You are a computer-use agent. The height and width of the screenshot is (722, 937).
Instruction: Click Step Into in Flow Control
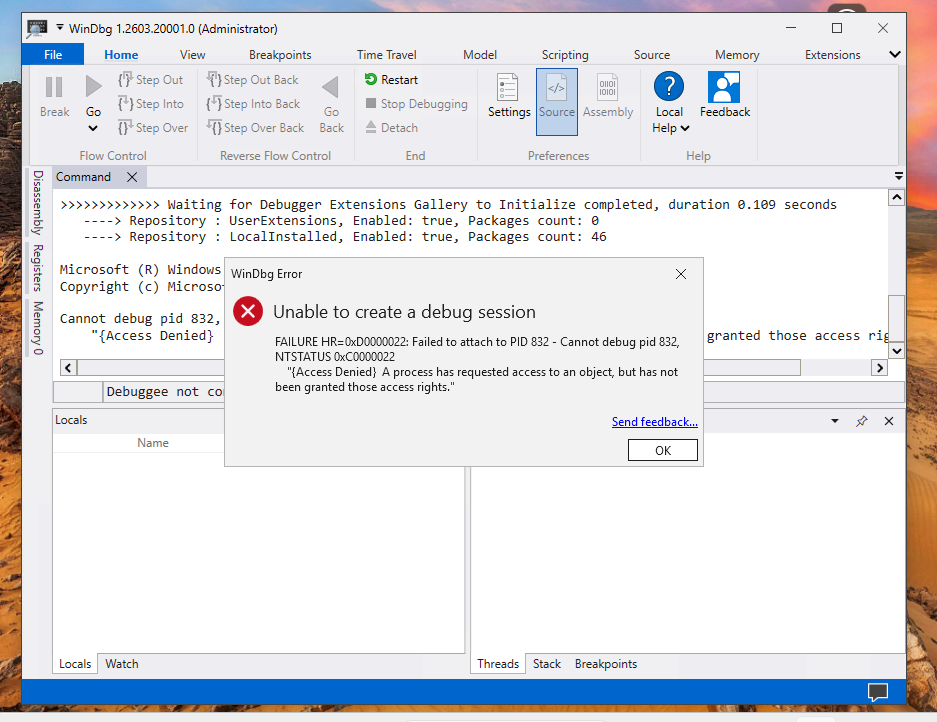pyautogui.click(x=151, y=103)
